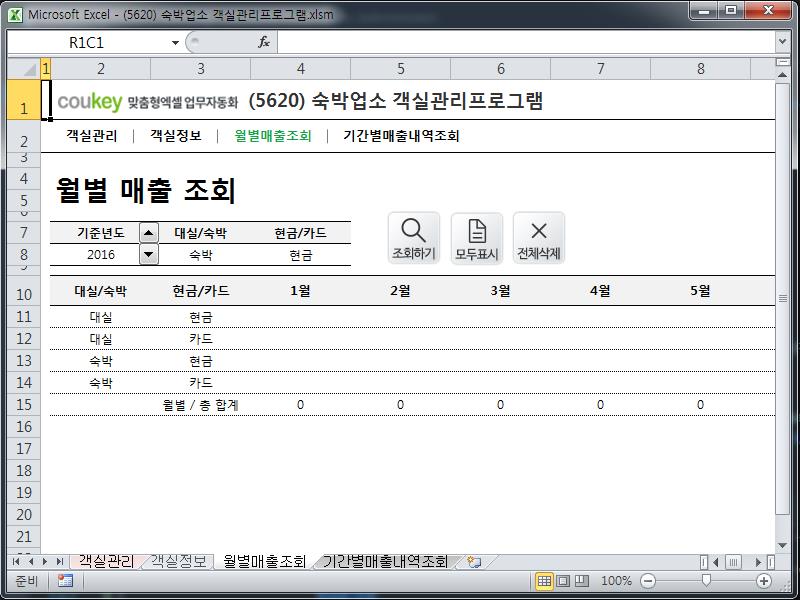Select column header 8
This screenshot has width=800, height=600.
coord(701,69)
